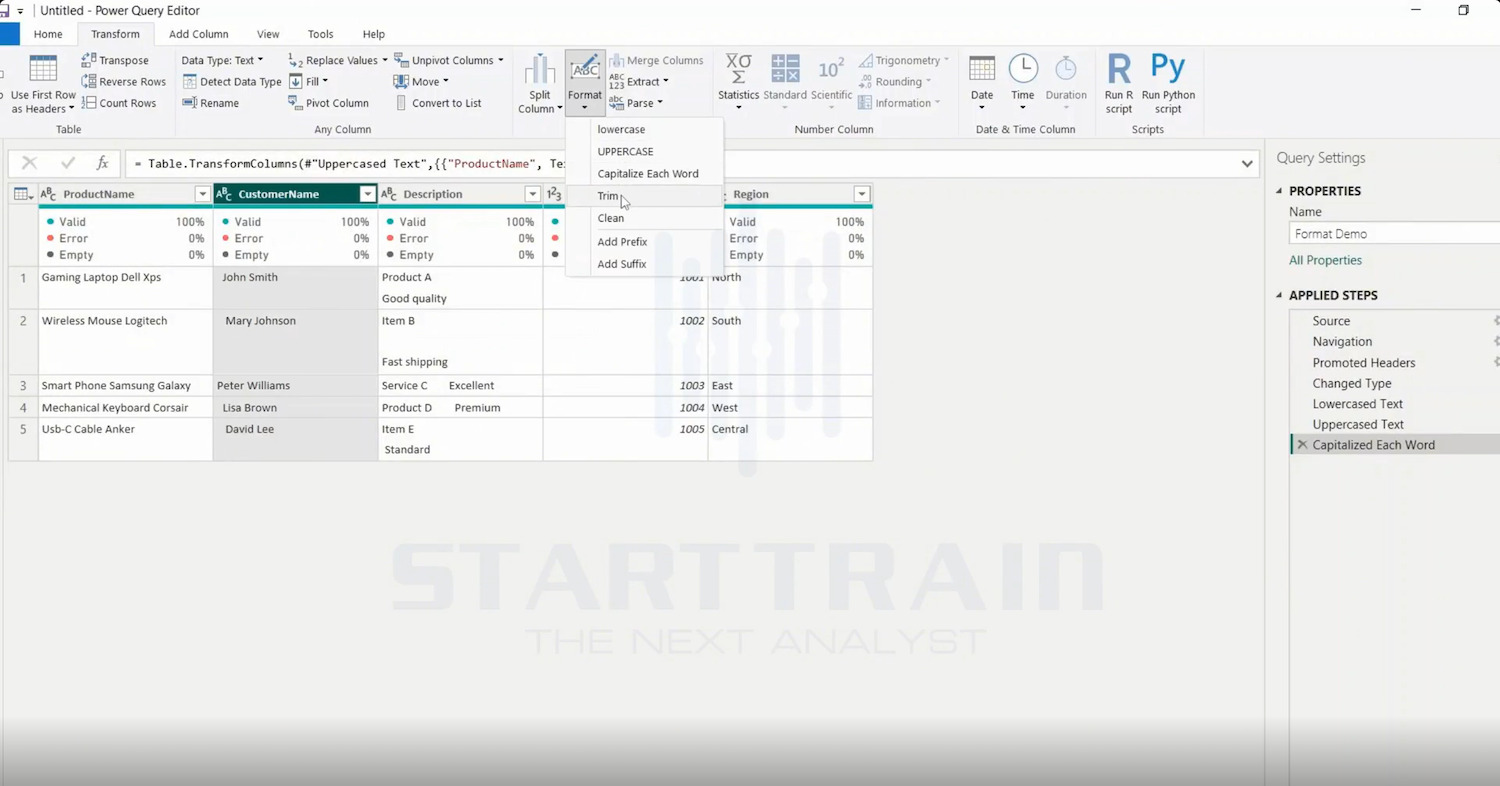
Task: Open the All Properties link
Action: pyautogui.click(x=1325, y=260)
